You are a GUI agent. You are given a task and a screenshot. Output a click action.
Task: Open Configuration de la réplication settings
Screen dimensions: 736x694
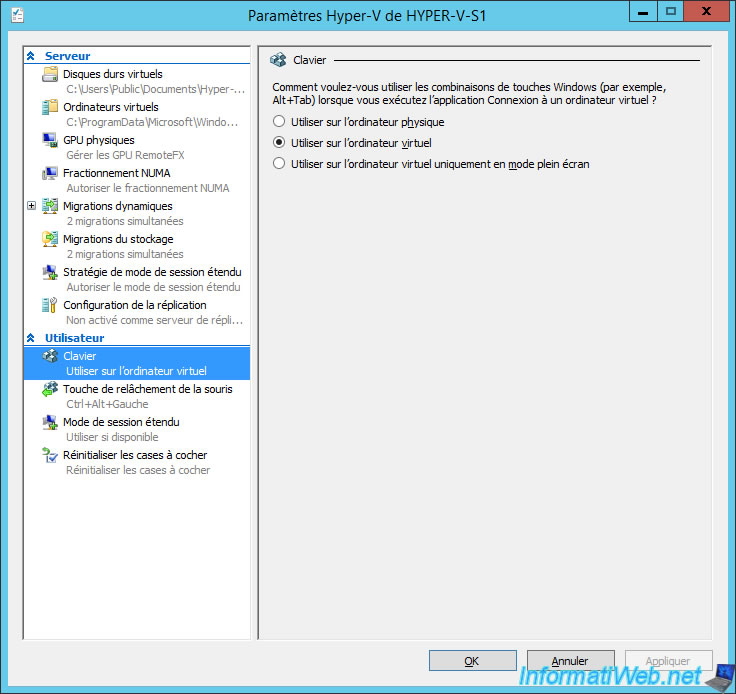click(x=135, y=305)
